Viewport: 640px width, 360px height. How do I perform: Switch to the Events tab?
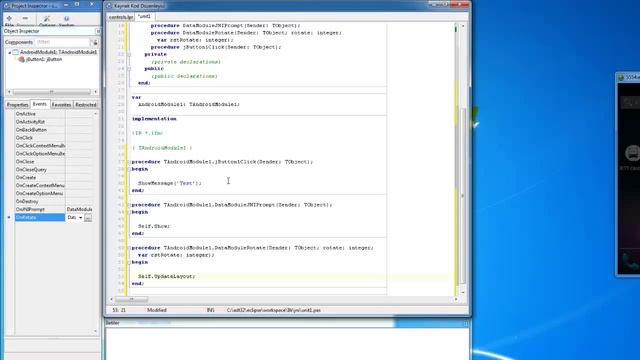pyautogui.click(x=40, y=104)
